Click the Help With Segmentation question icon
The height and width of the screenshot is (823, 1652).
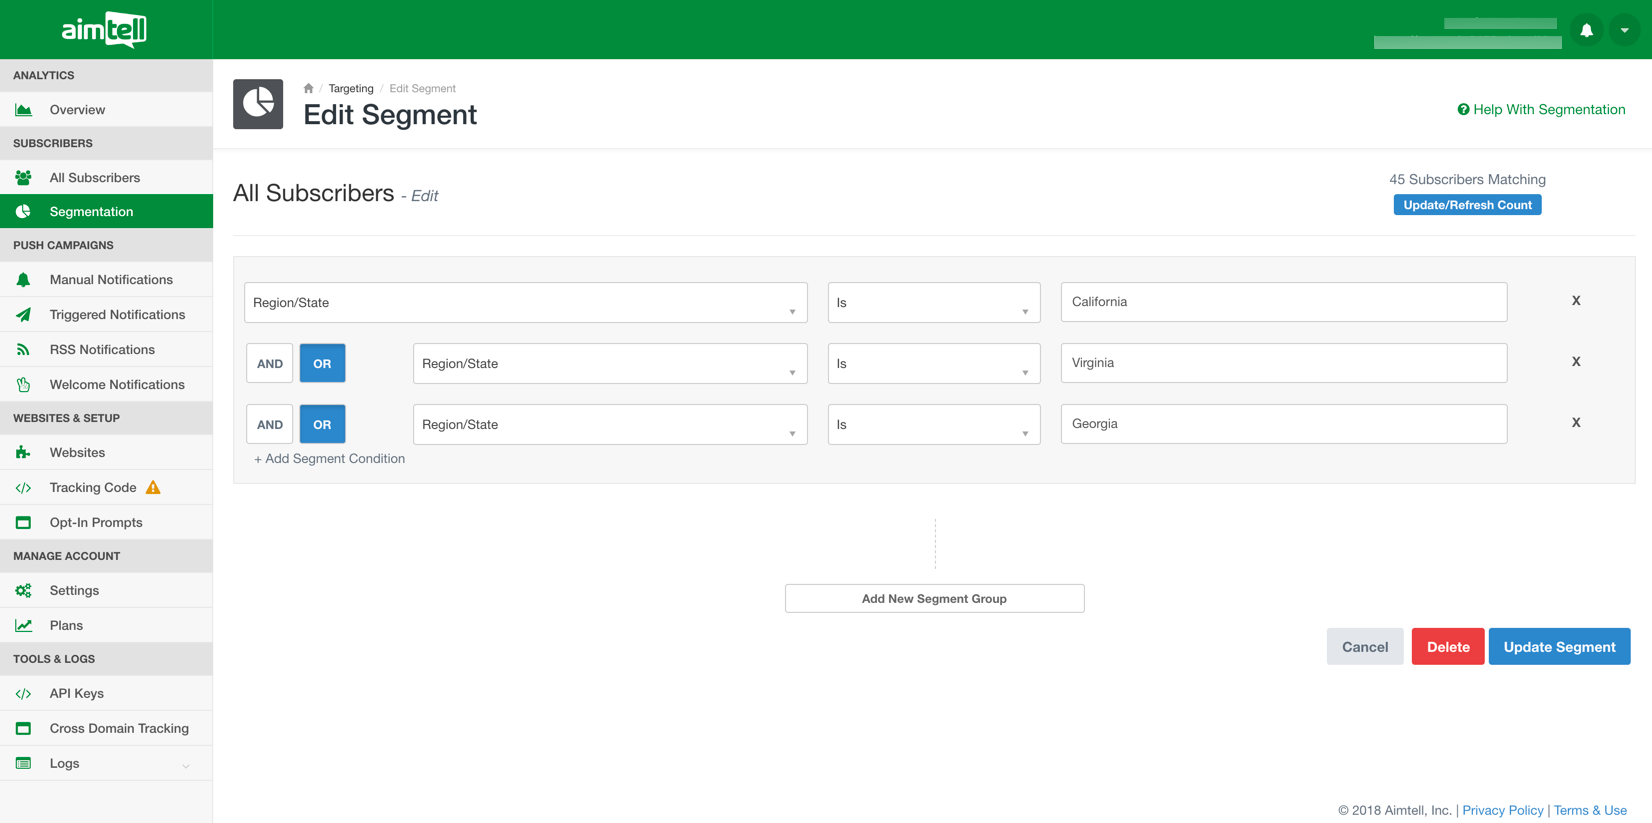click(1463, 110)
